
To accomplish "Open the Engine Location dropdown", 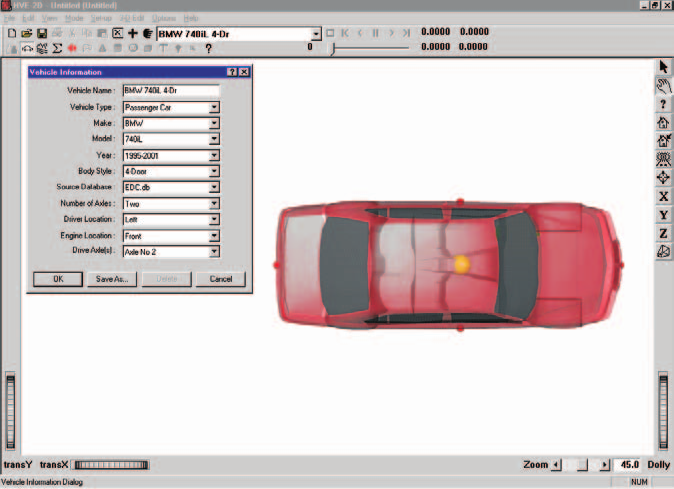I will (214, 236).
